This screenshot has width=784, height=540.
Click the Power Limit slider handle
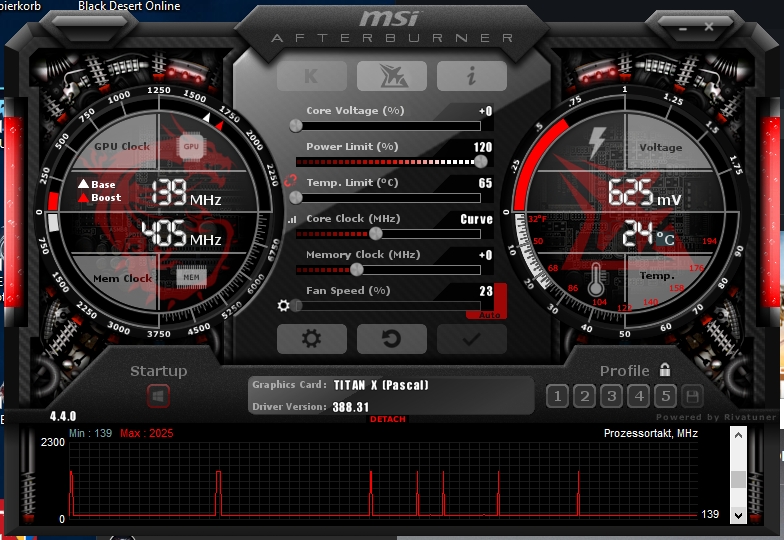480,162
